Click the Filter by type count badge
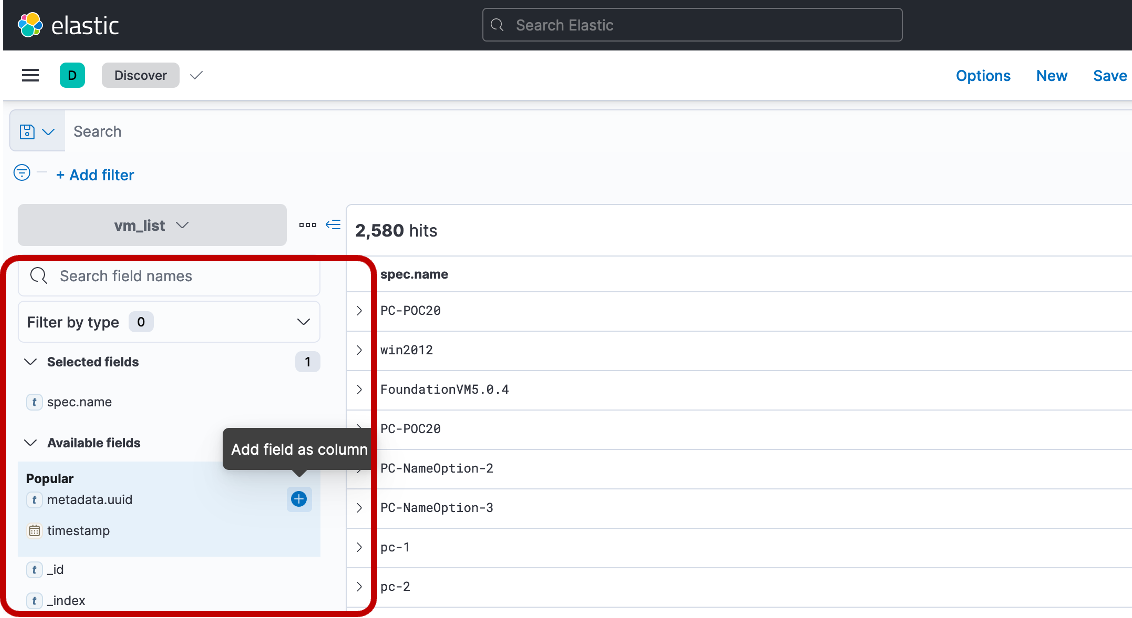 coord(141,322)
